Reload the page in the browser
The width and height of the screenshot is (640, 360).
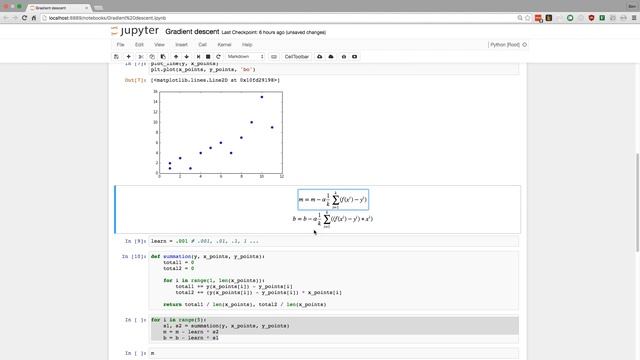24,18
